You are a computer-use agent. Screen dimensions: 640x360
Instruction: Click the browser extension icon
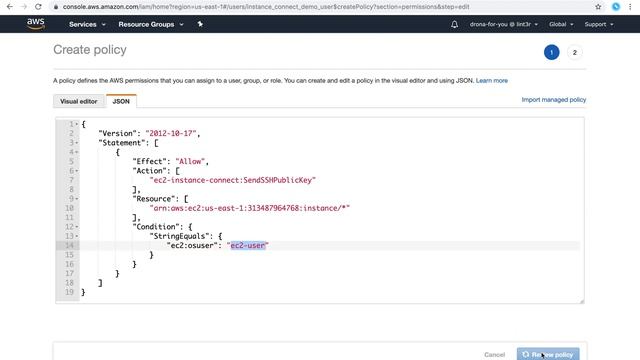616,7
